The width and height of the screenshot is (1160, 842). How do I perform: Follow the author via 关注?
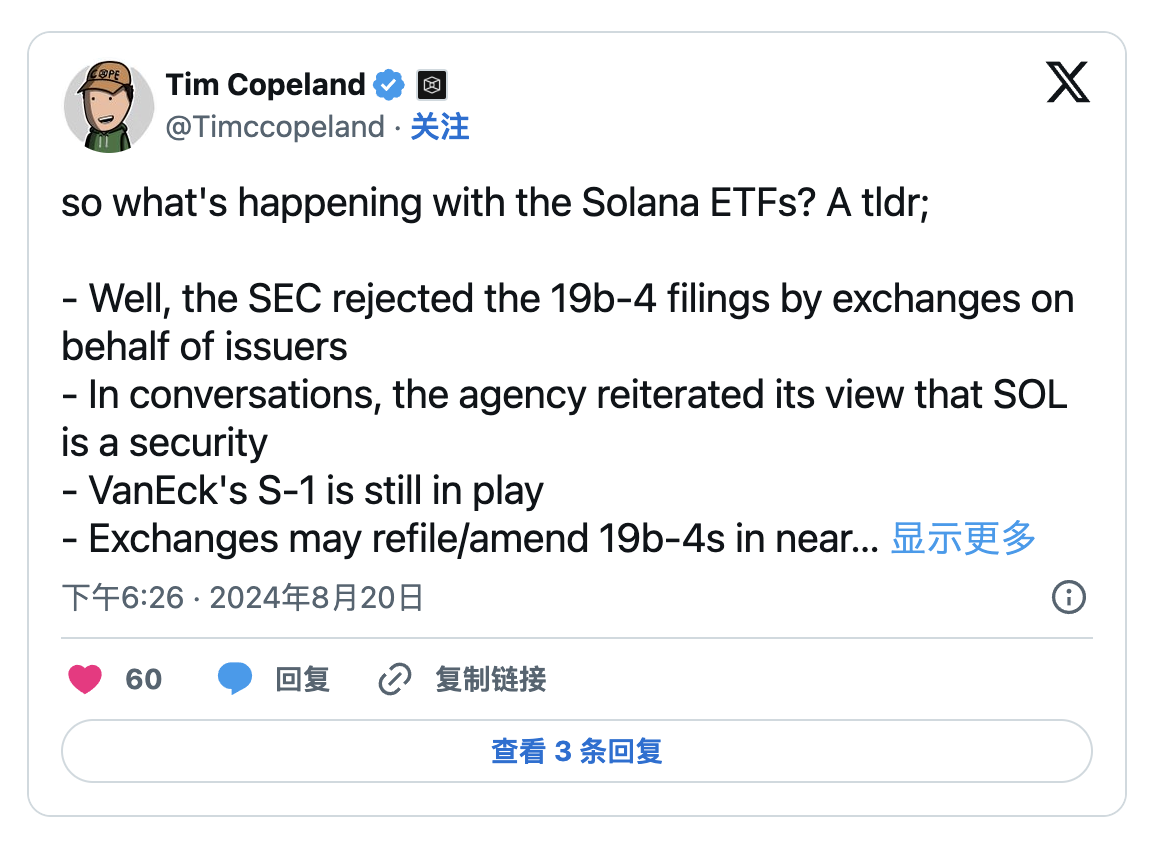(440, 127)
